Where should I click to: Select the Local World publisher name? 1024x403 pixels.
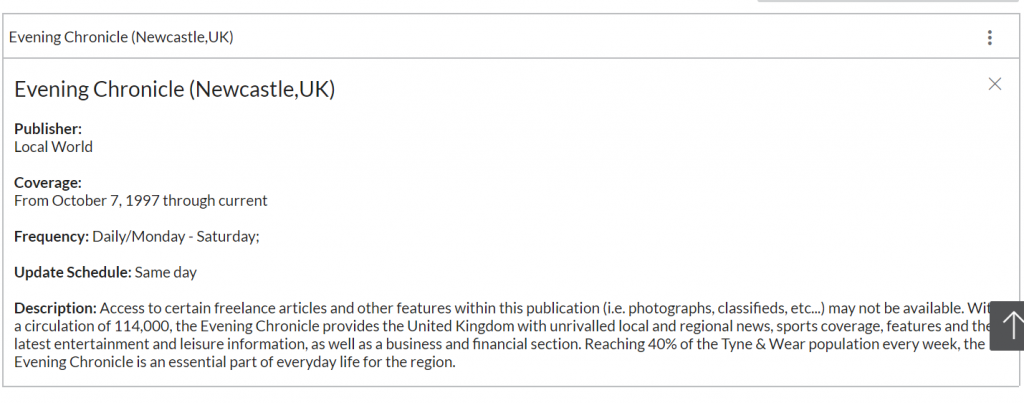click(53, 147)
